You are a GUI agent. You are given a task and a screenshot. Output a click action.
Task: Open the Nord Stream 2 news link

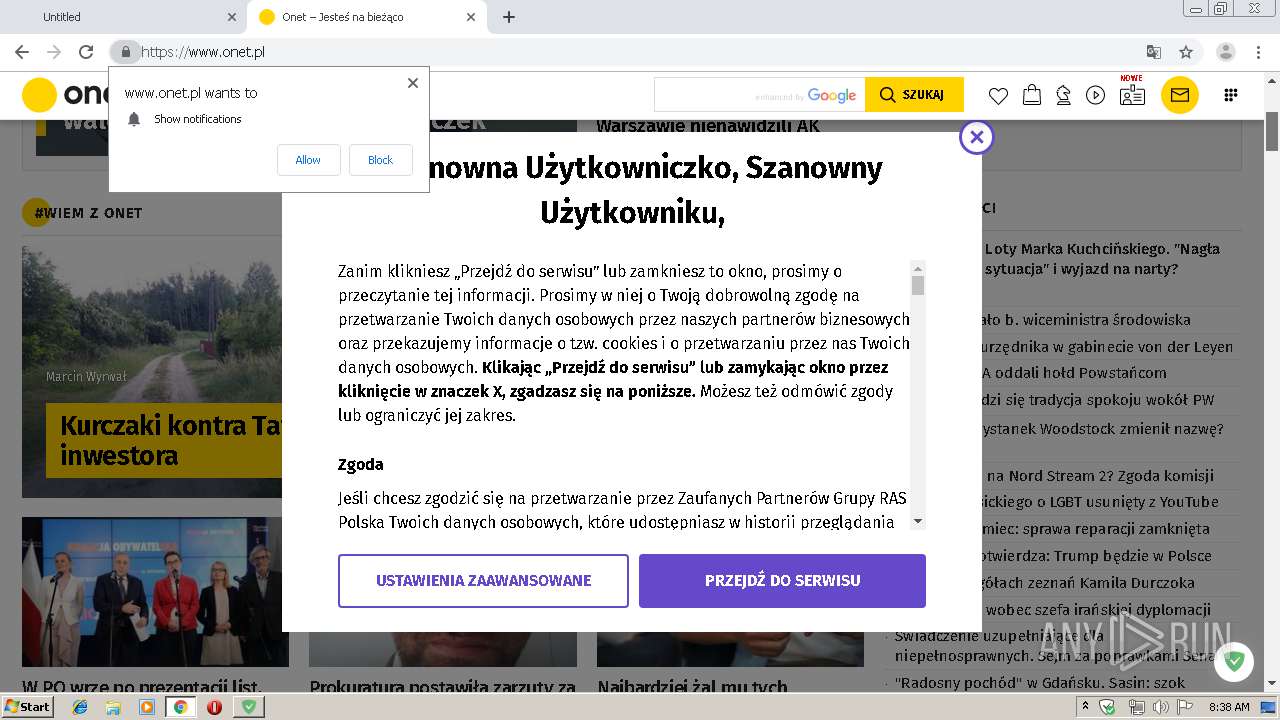[x=1099, y=475]
